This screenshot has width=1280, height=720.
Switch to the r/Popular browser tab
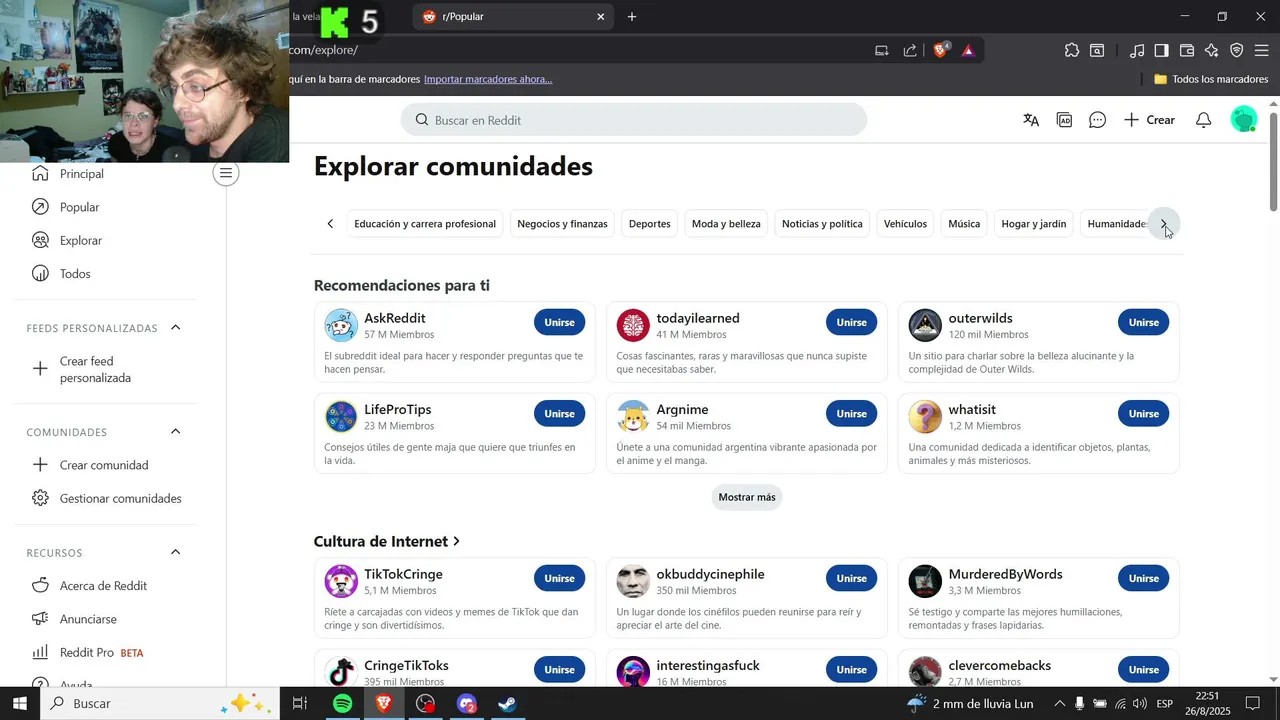[510, 17]
